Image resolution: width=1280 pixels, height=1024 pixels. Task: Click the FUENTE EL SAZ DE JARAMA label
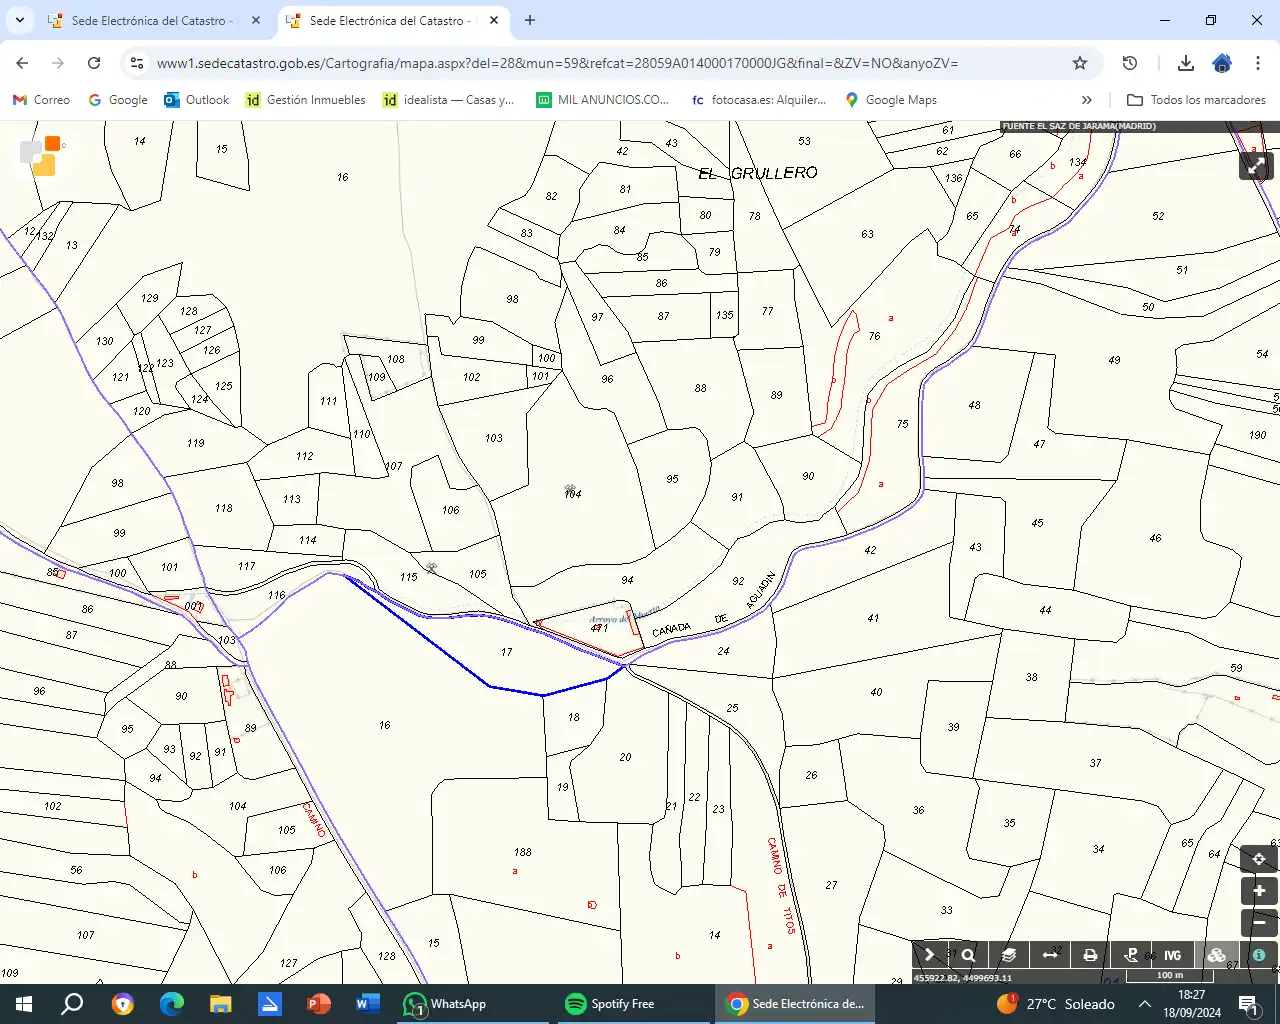[x=1079, y=126]
